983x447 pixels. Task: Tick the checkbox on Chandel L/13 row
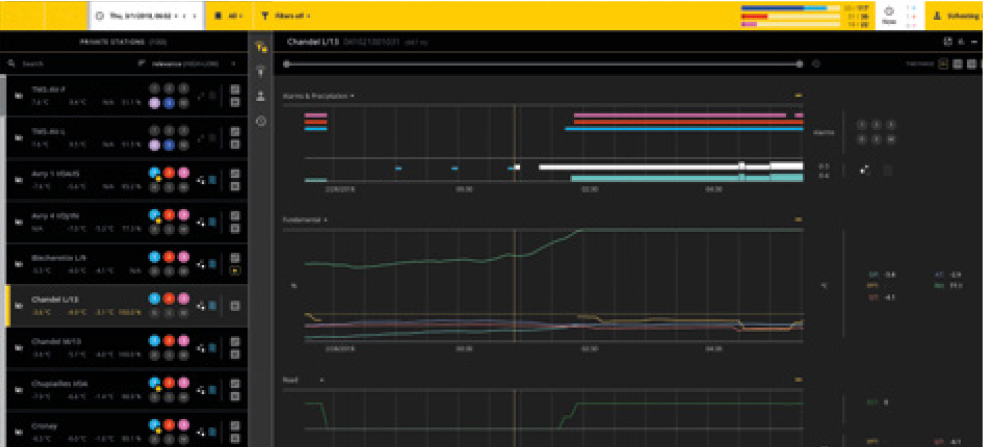pos(235,306)
